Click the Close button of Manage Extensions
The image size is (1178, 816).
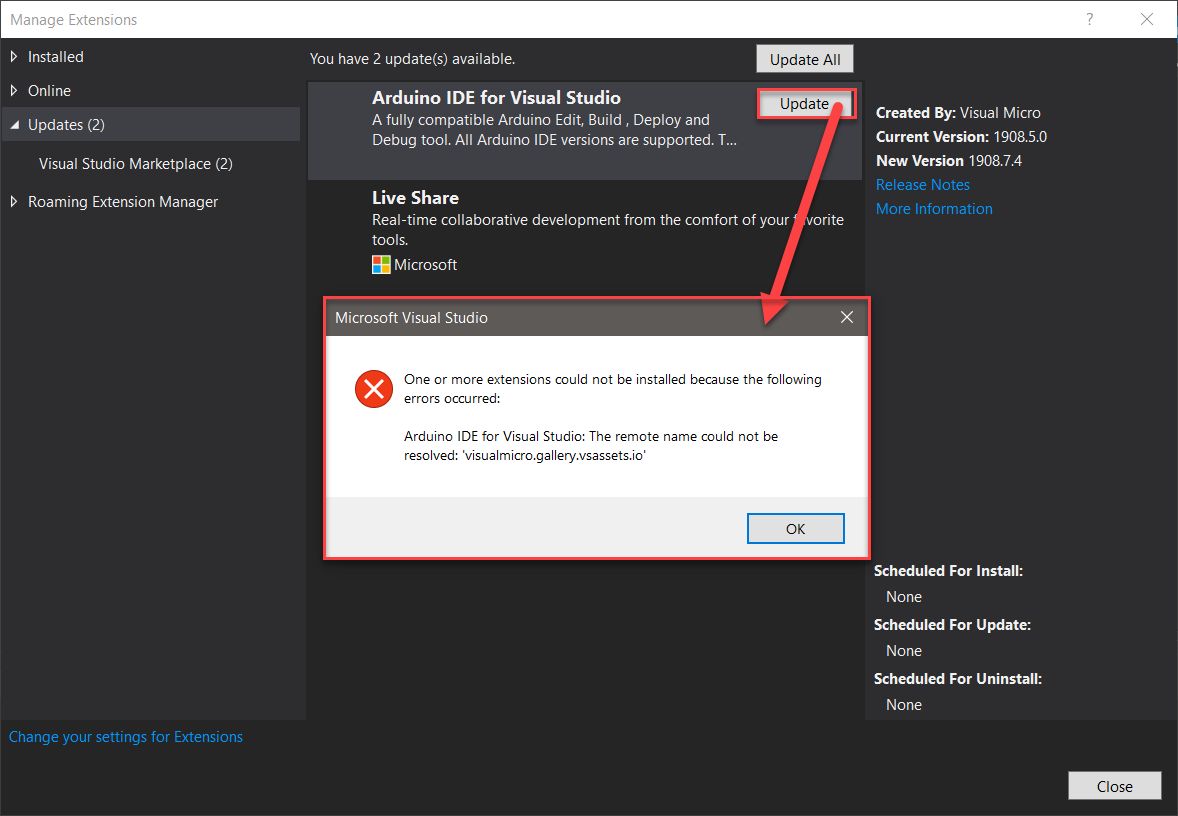point(1114,786)
